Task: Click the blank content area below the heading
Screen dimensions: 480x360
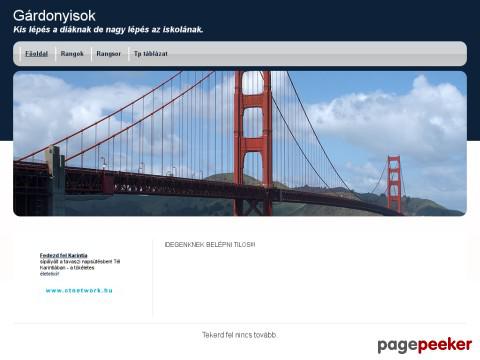Action: 310,283
